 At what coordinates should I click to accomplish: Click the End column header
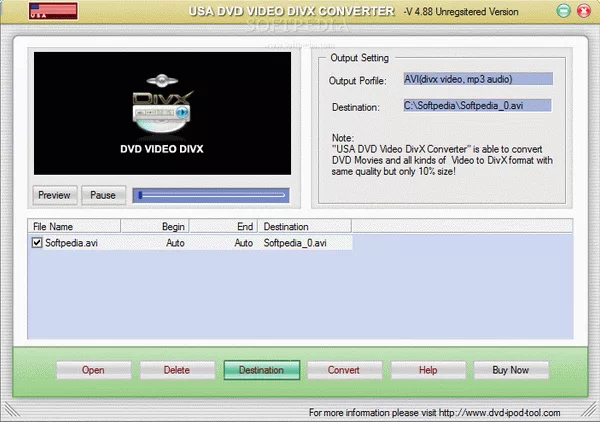coord(224,226)
